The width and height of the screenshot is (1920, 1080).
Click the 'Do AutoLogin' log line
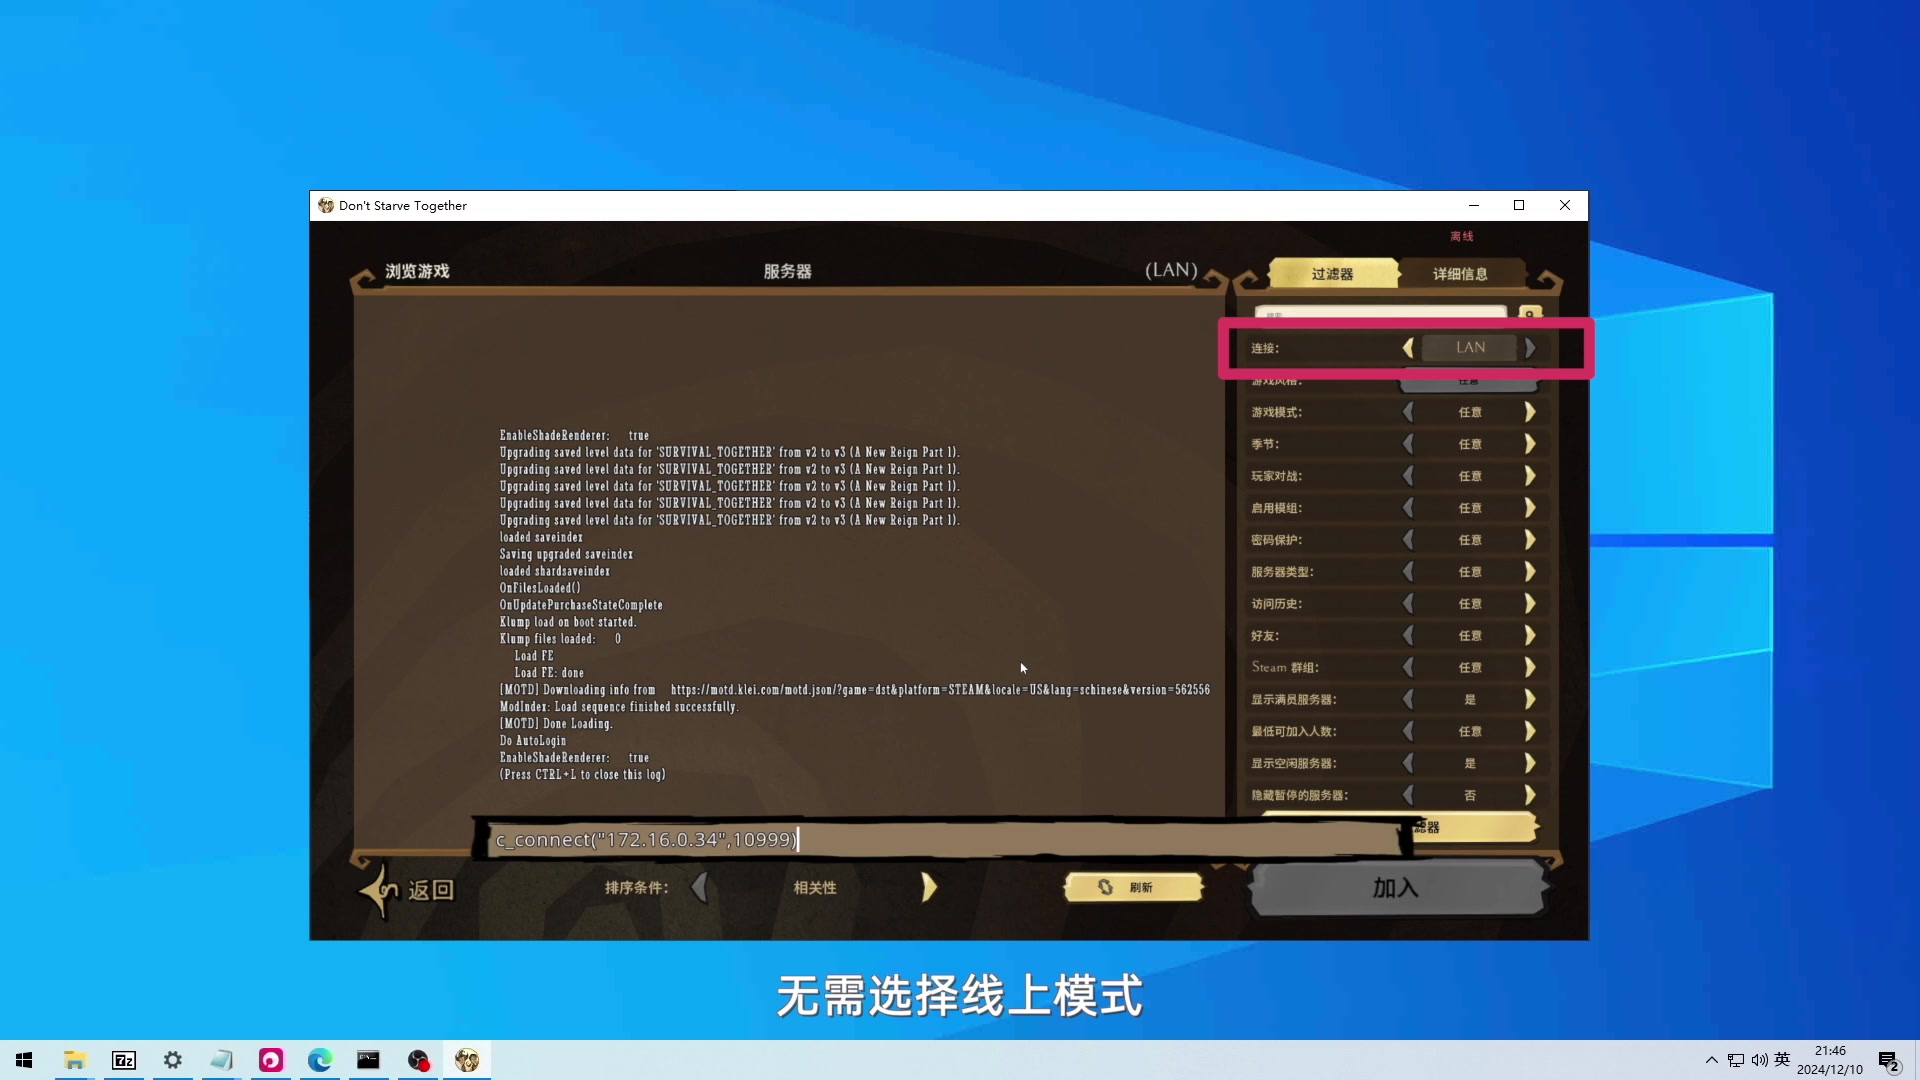click(533, 741)
